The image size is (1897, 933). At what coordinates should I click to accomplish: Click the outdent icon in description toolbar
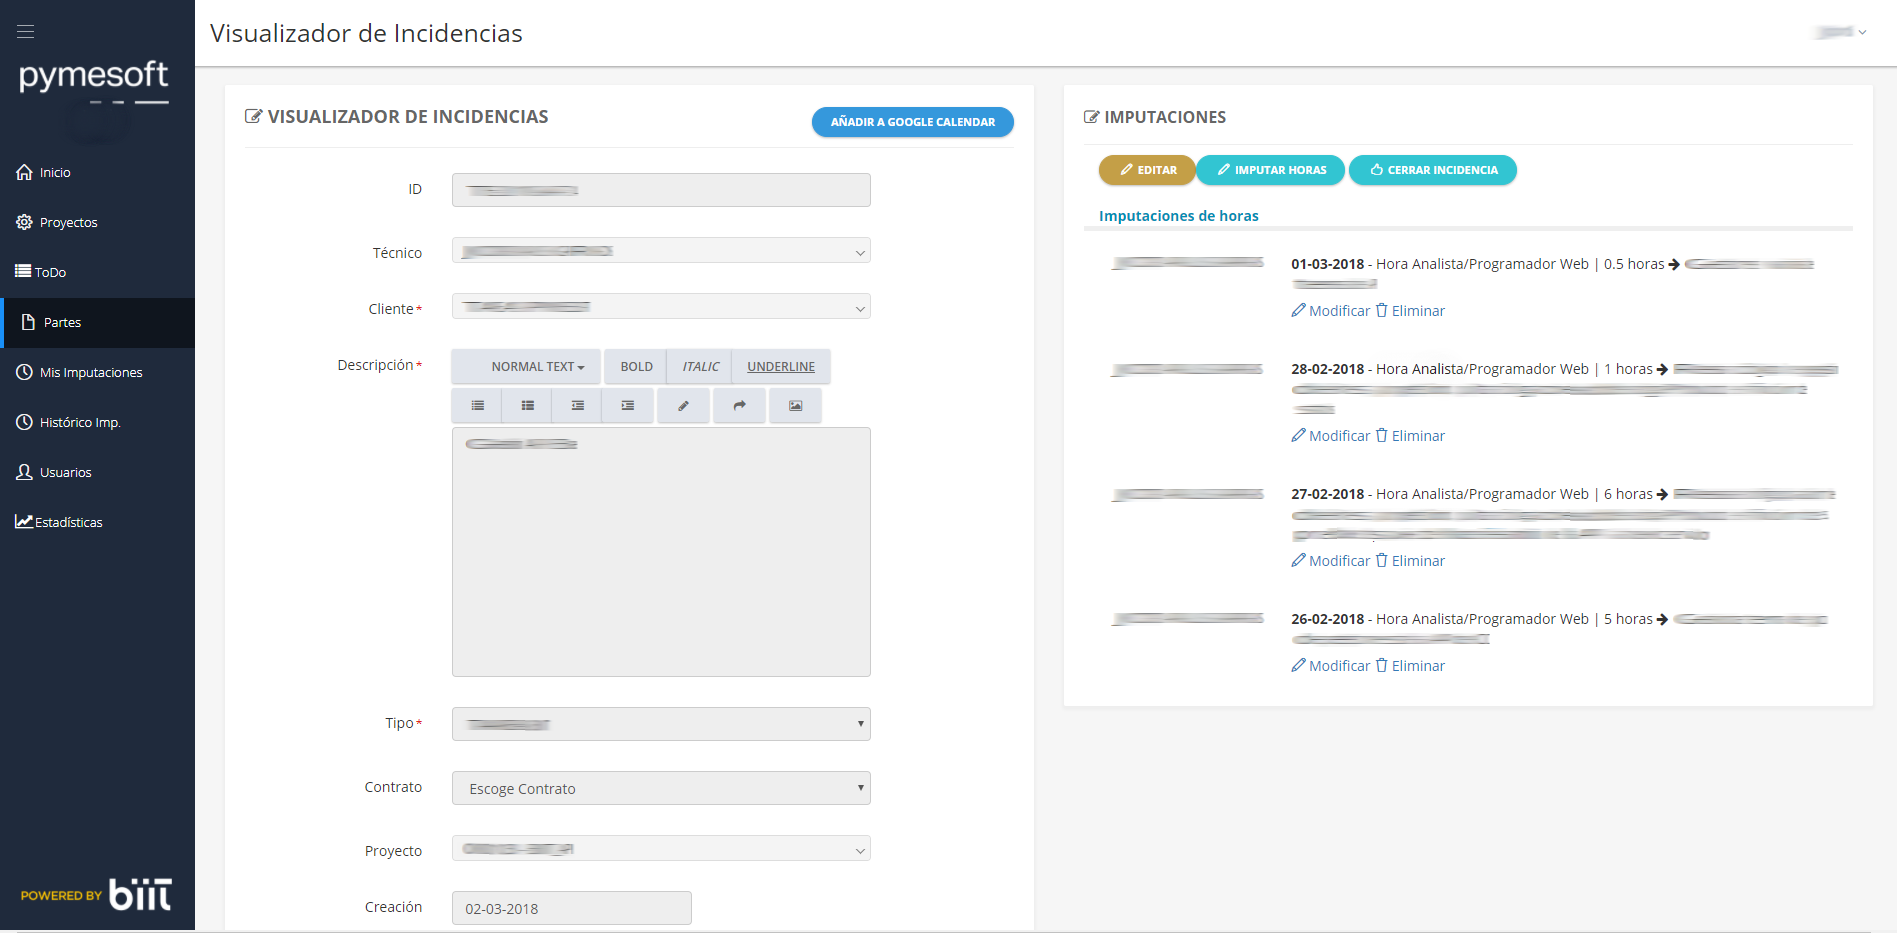pyautogui.click(x=577, y=406)
